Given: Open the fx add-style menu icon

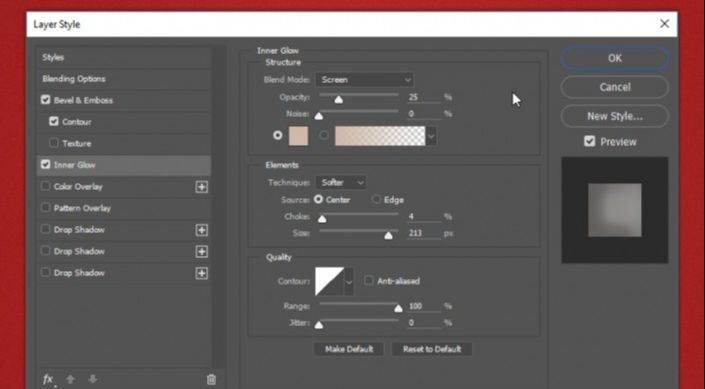Looking at the screenshot, I should point(48,380).
